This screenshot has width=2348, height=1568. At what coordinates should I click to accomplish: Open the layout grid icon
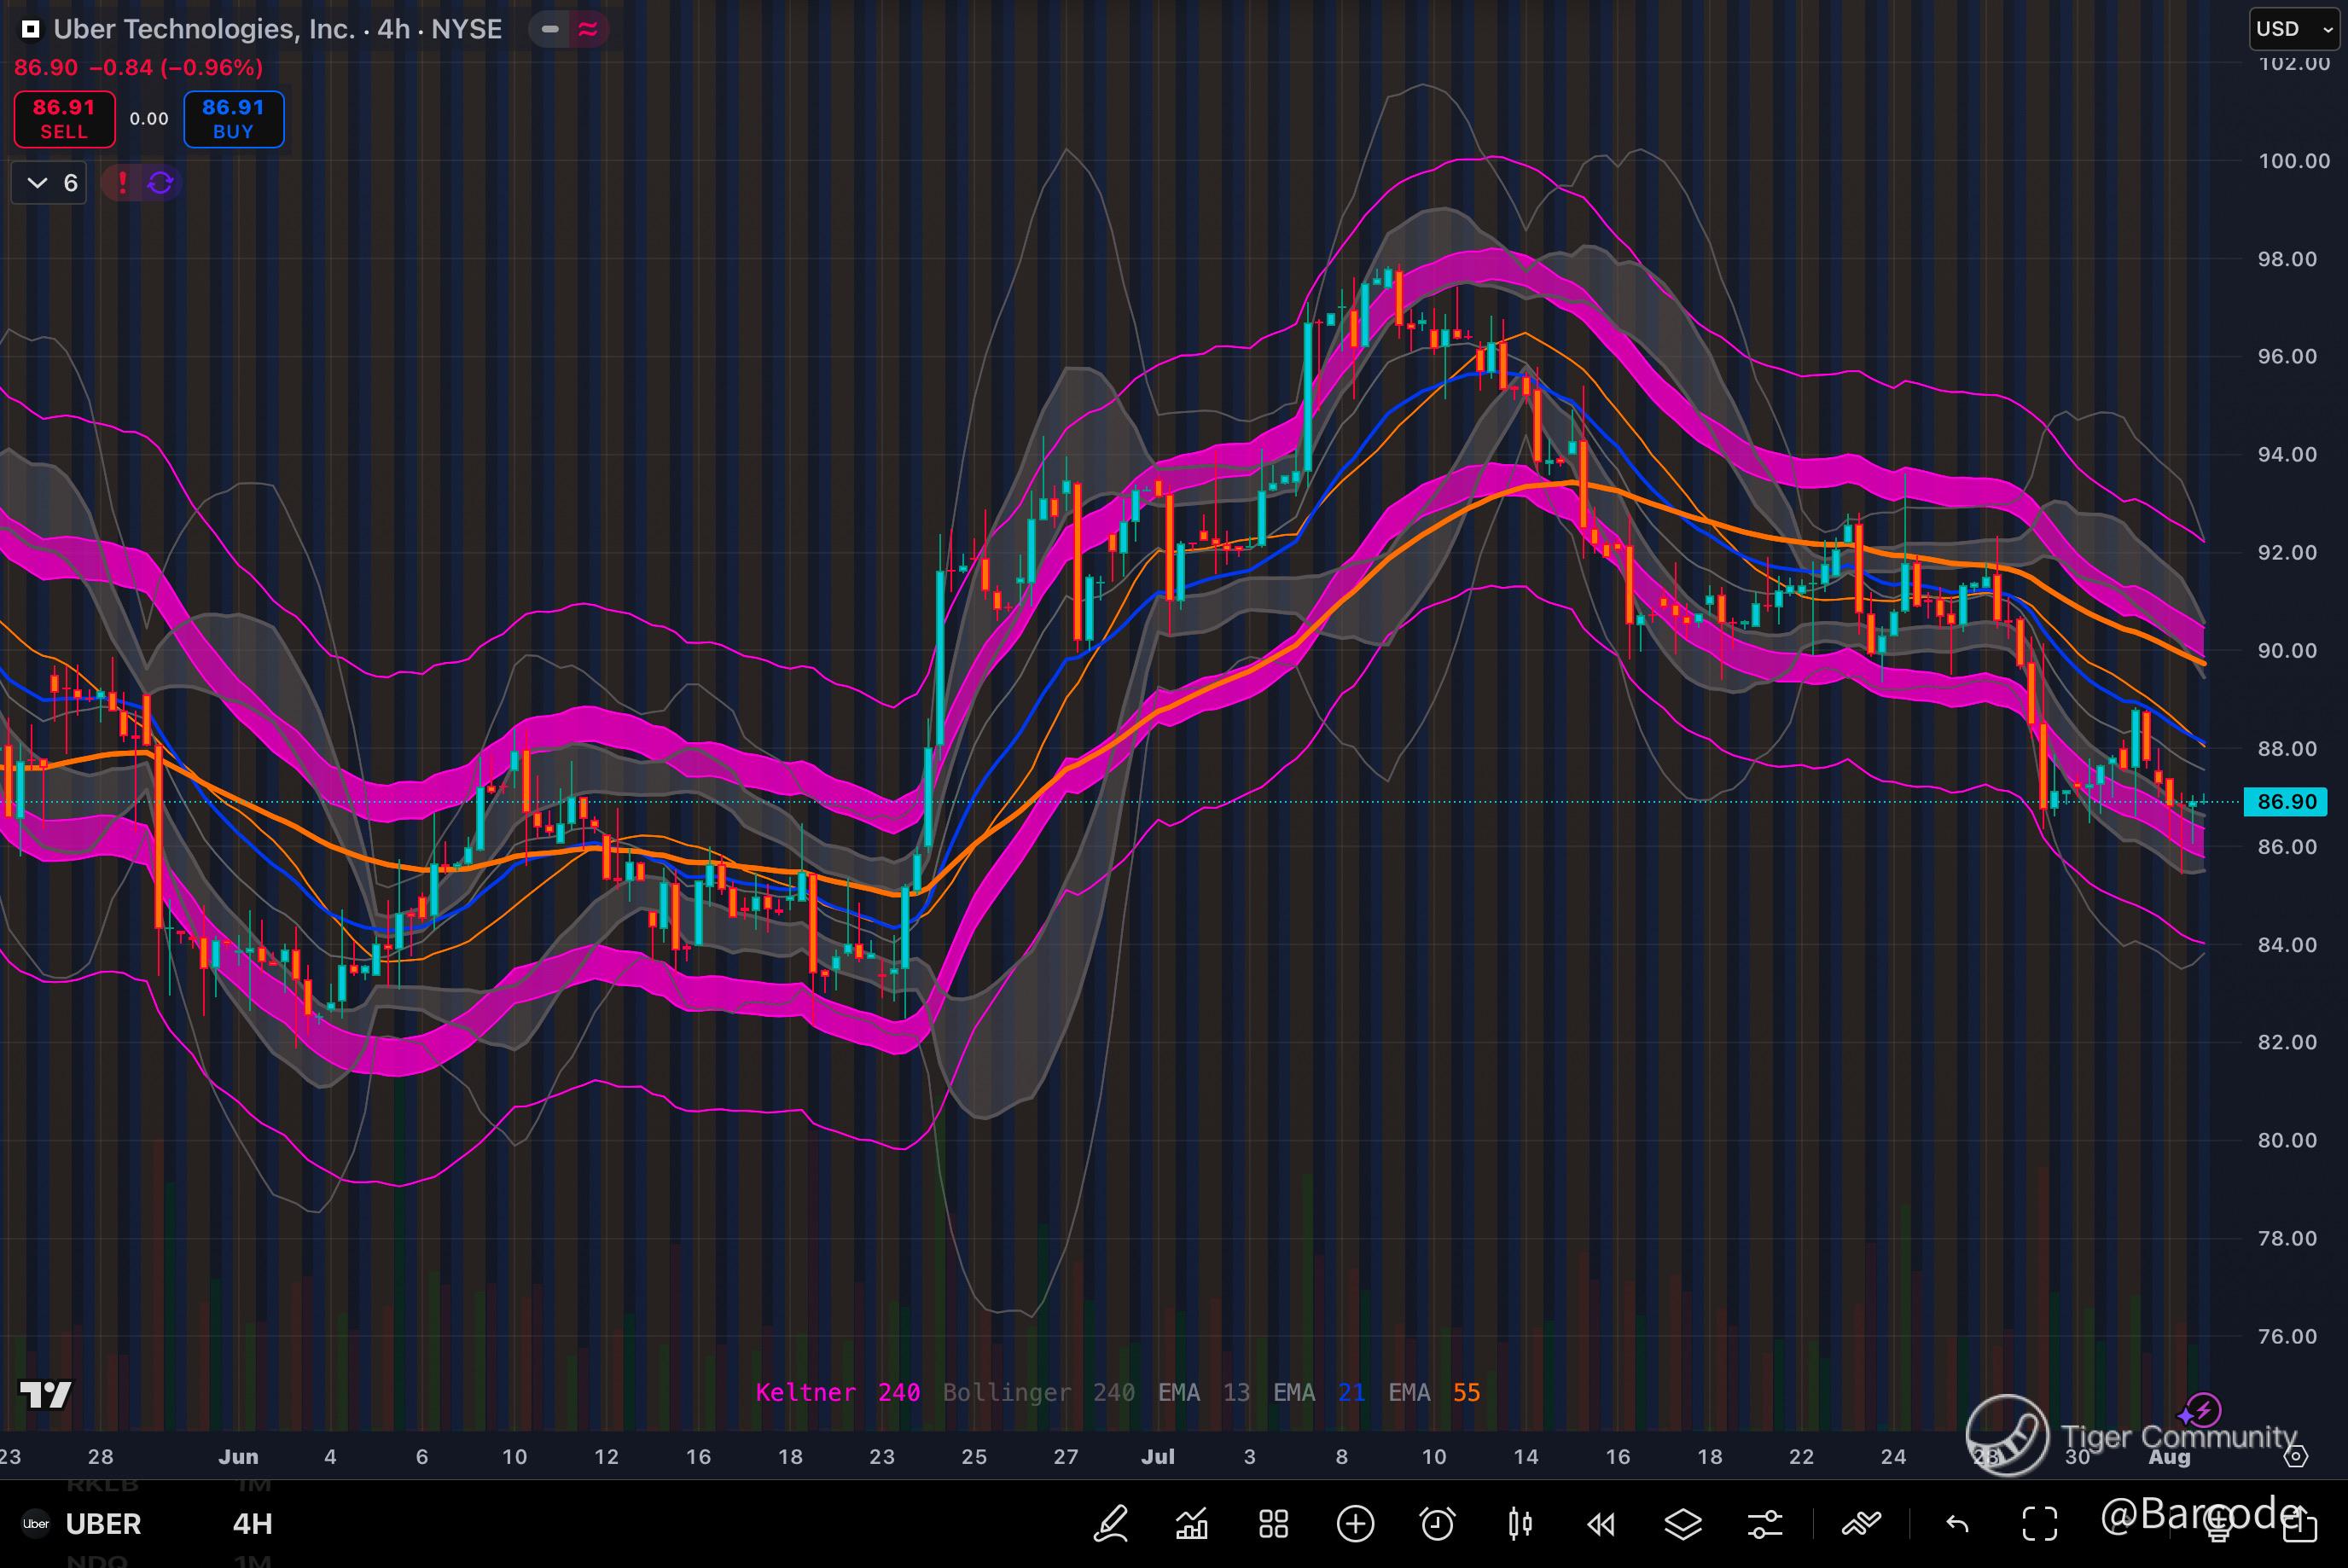click(1273, 1524)
